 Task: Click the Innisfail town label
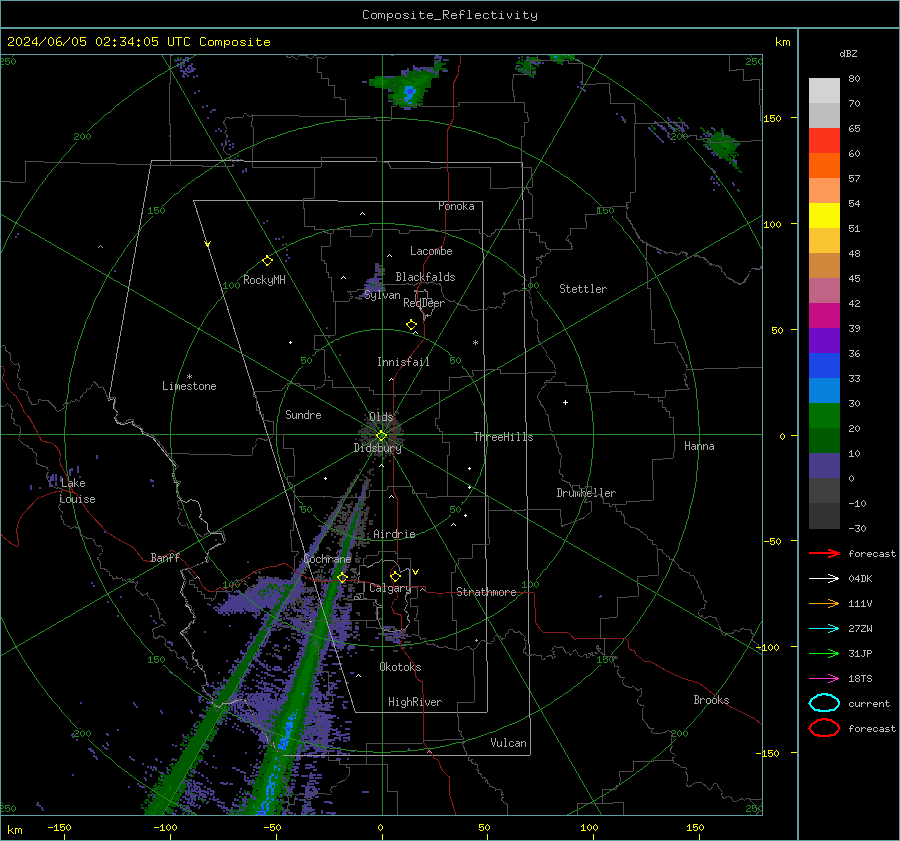pos(403,362)
